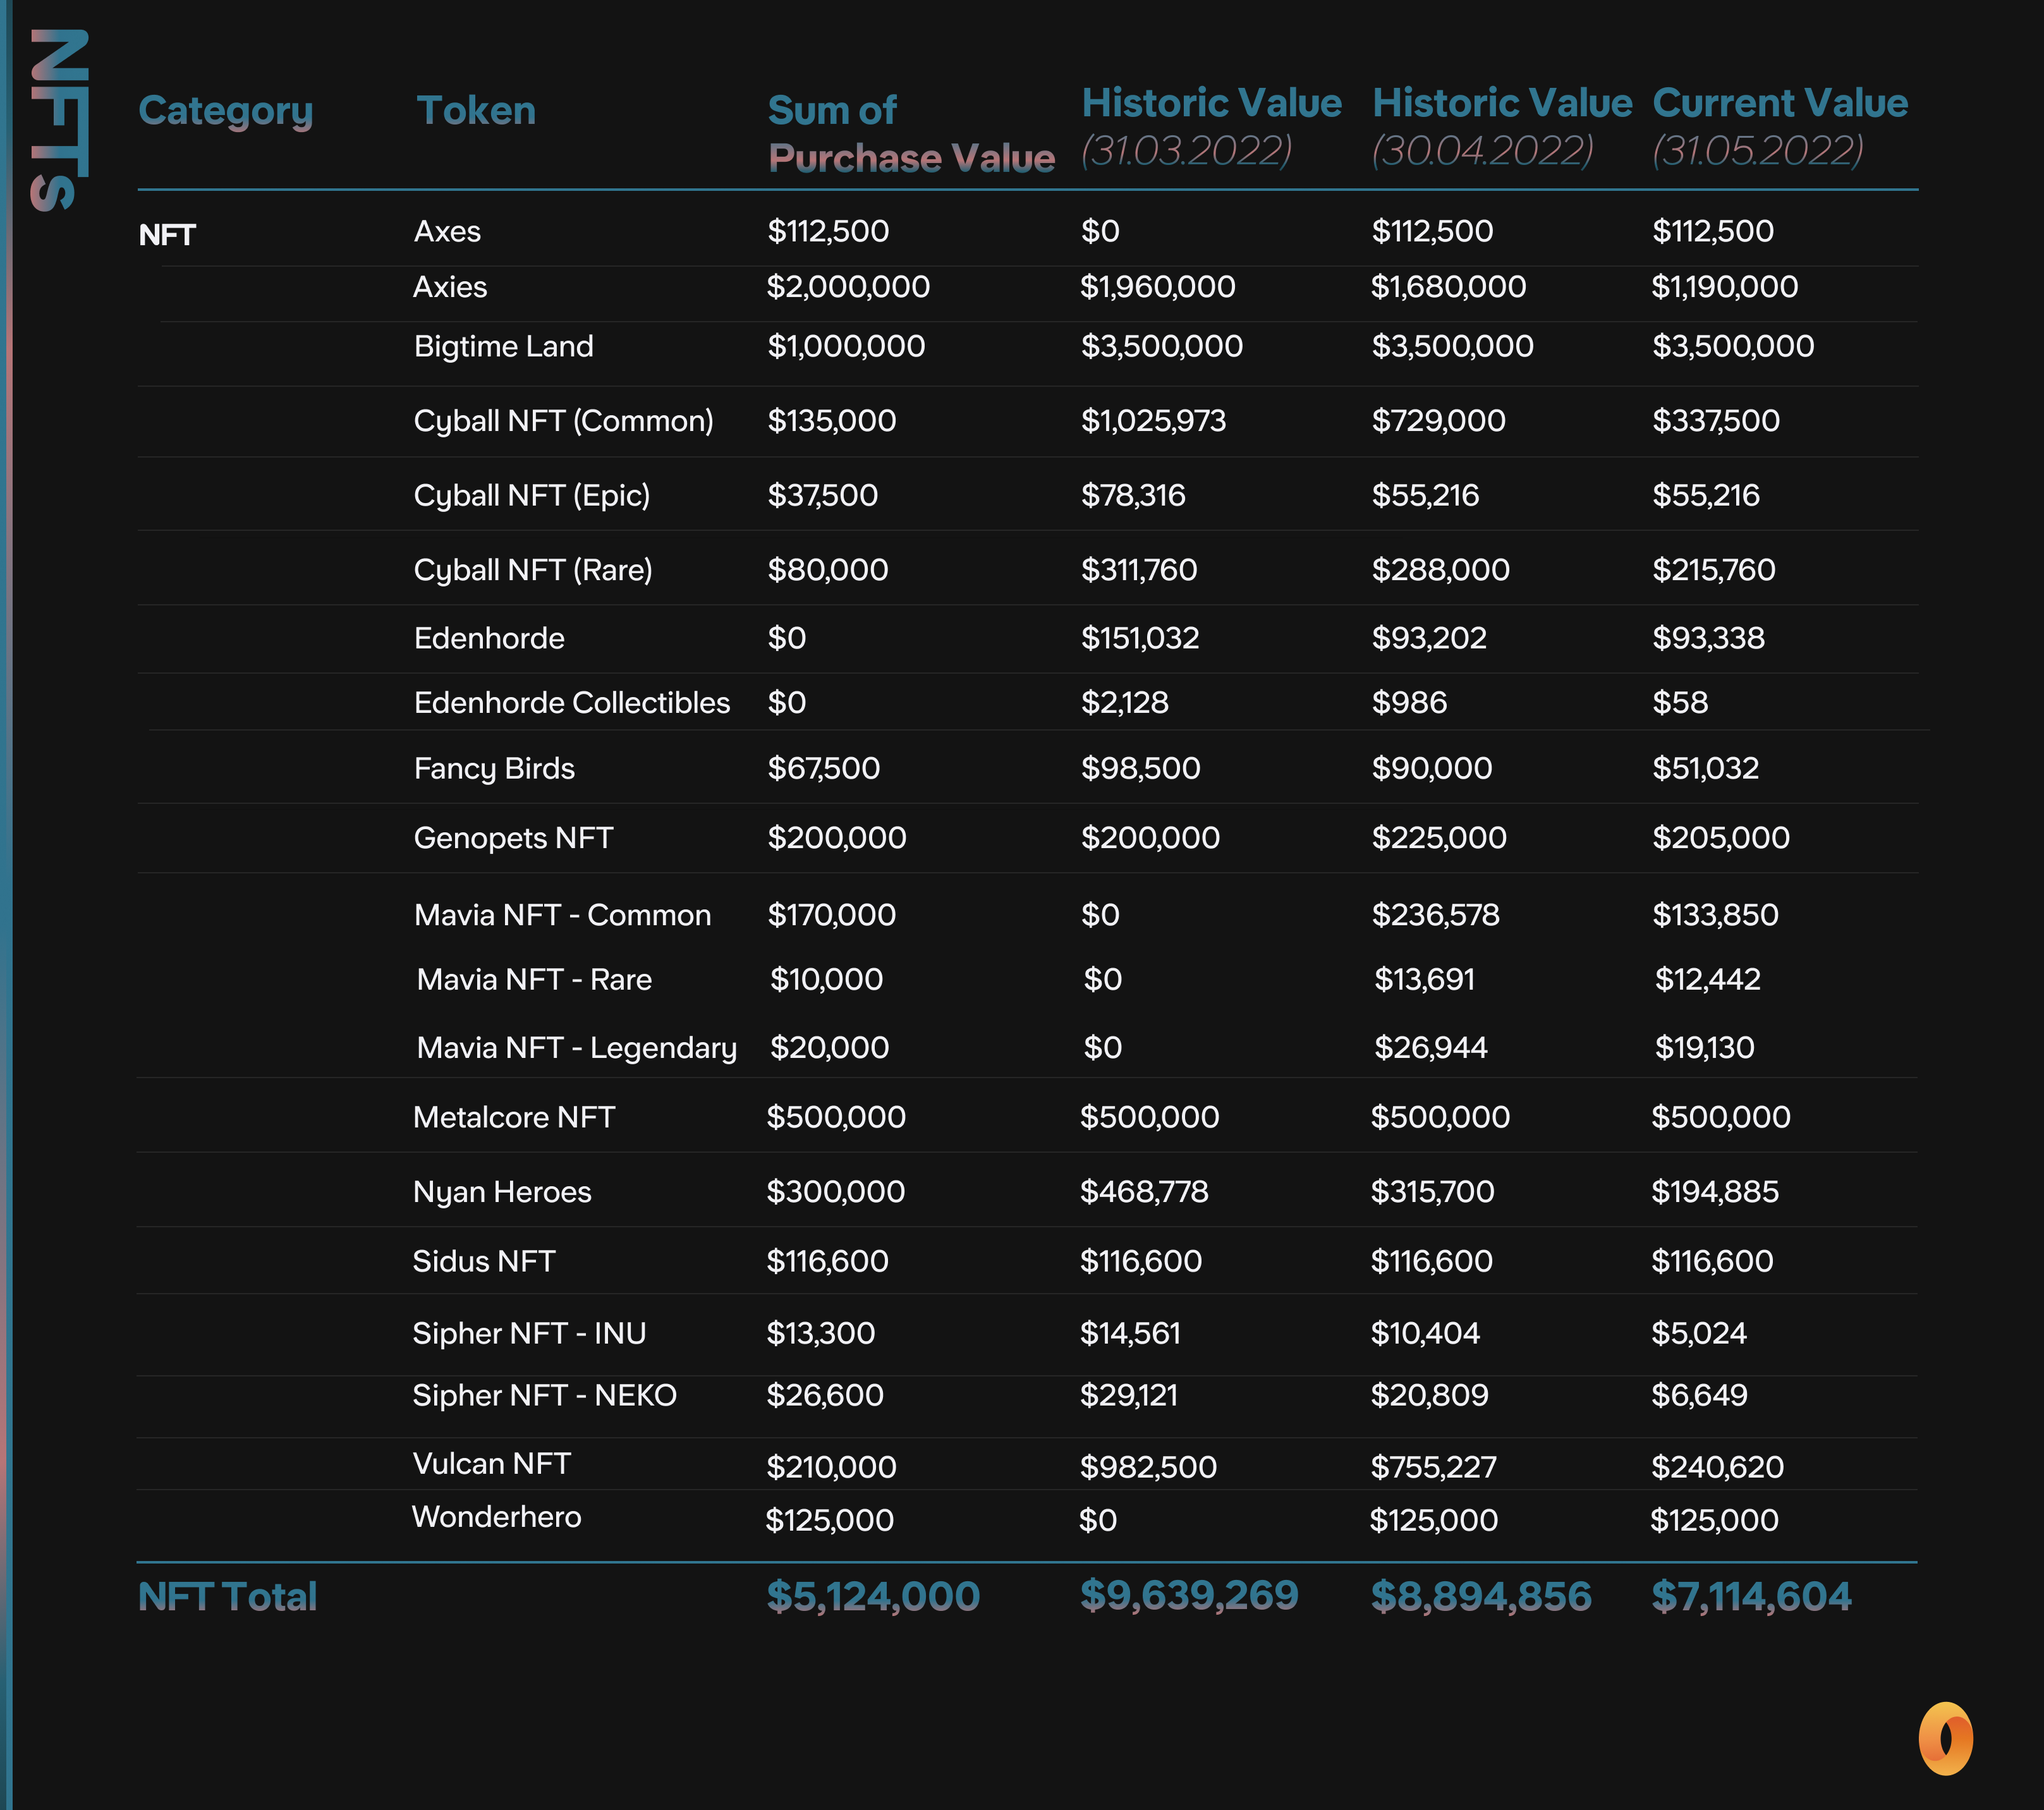The width and height of the screenshot is (2044, 1810).
Task: Click Edenhorde Collectibles current value $58
Action: (1680, 702)
